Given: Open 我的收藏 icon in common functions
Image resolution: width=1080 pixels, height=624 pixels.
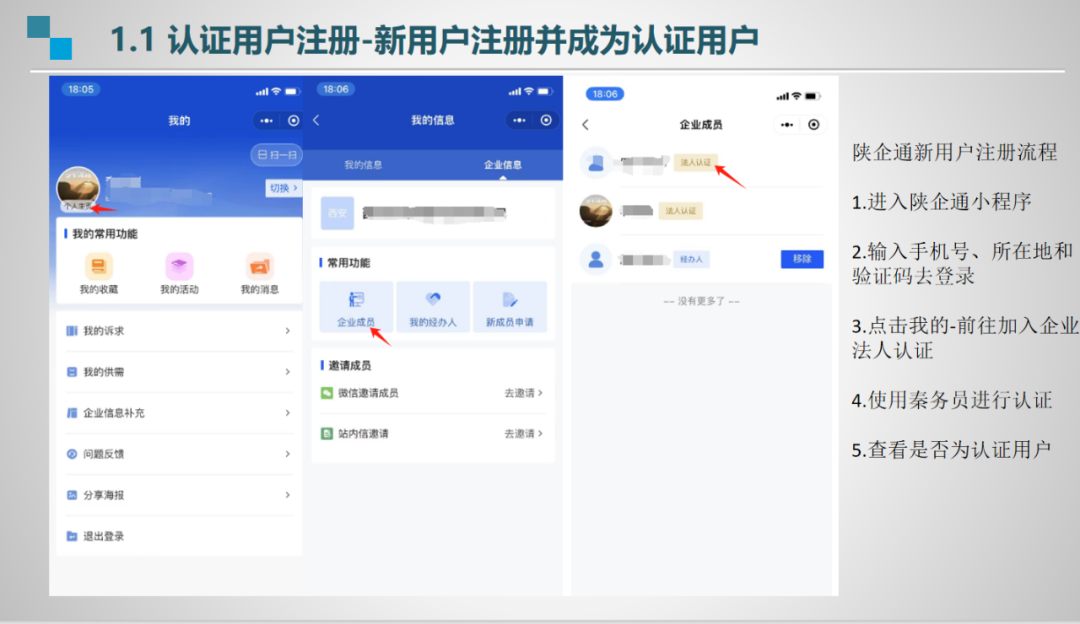Looking at the screenshot, I should click(98, 267).
